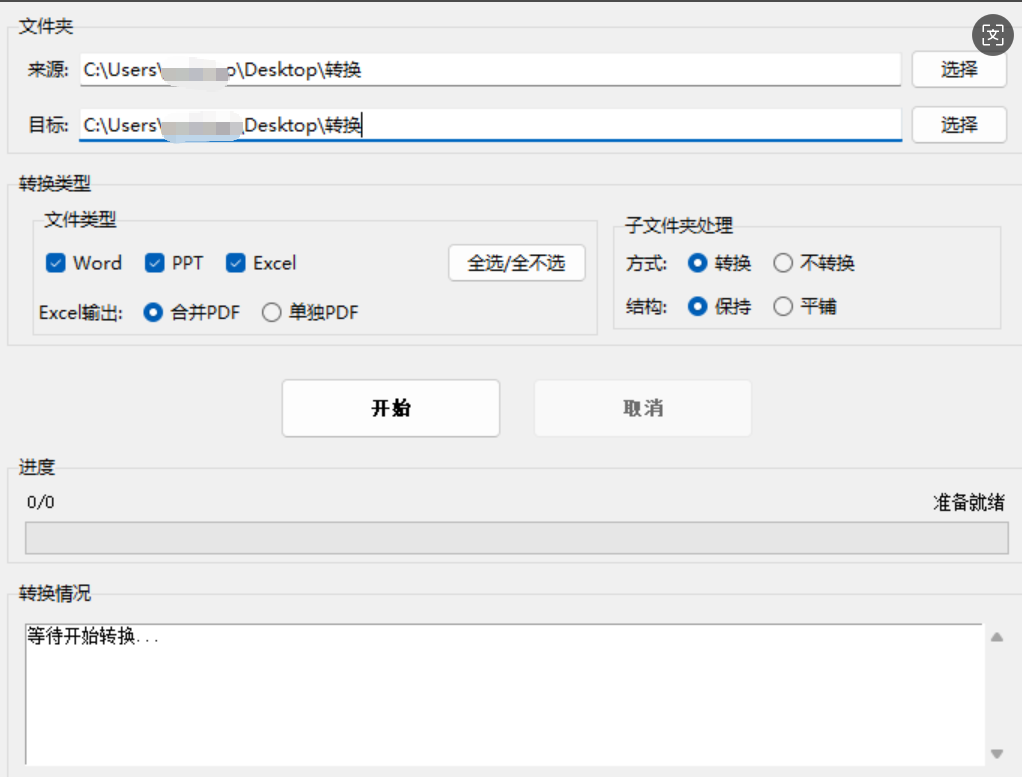
Task: Select 合并PDF for Excel output
Action: pyautogui.click(x=153, y=313)
